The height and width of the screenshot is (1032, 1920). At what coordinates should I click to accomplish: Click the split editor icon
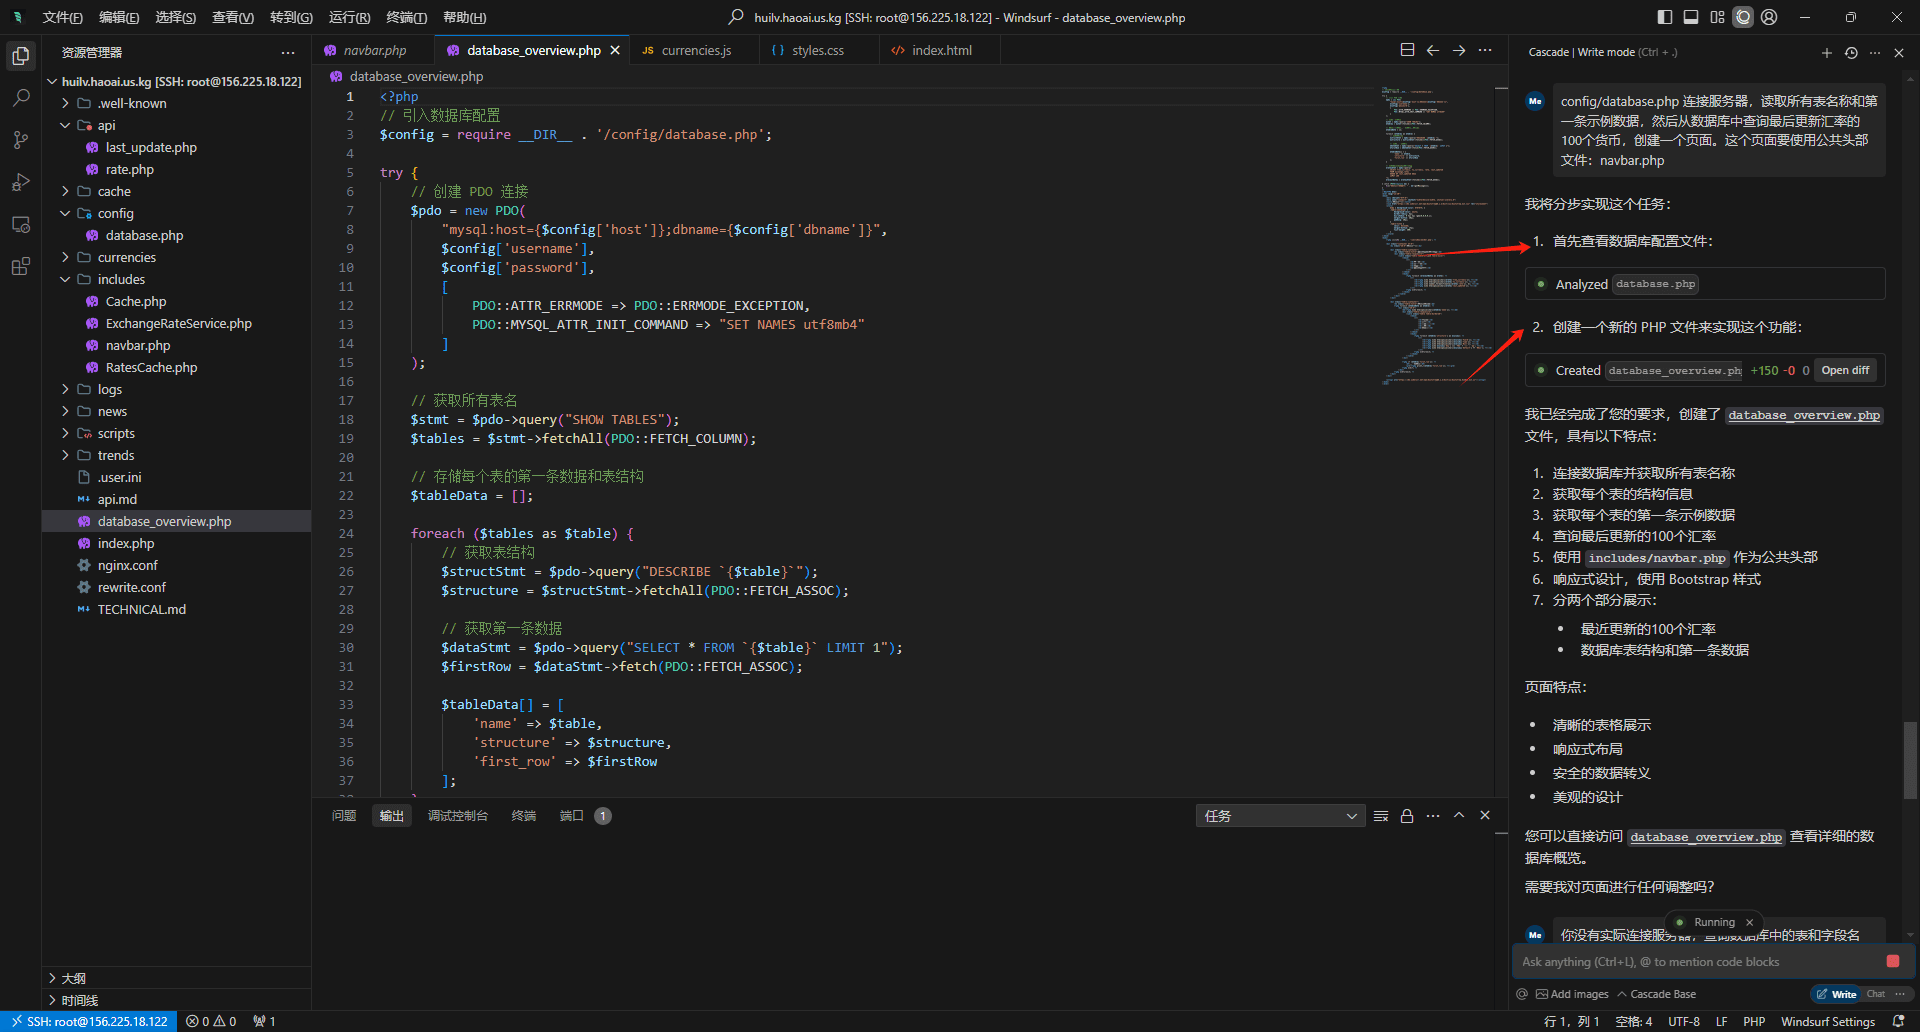click(x=1407, y=50)
